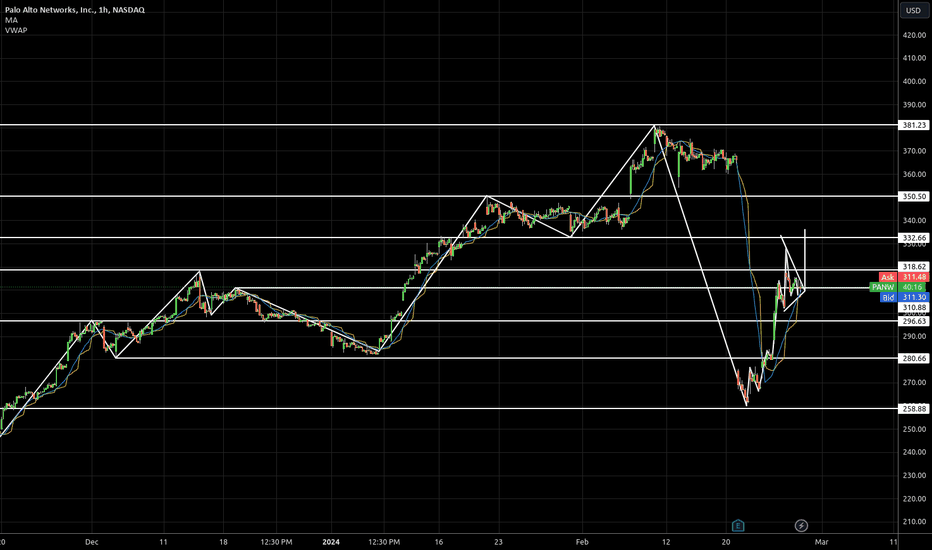The width and height of the screenshot is (932, 550).
Task: Click the blue Bid 311.30 price label
Action: [903, 297]
